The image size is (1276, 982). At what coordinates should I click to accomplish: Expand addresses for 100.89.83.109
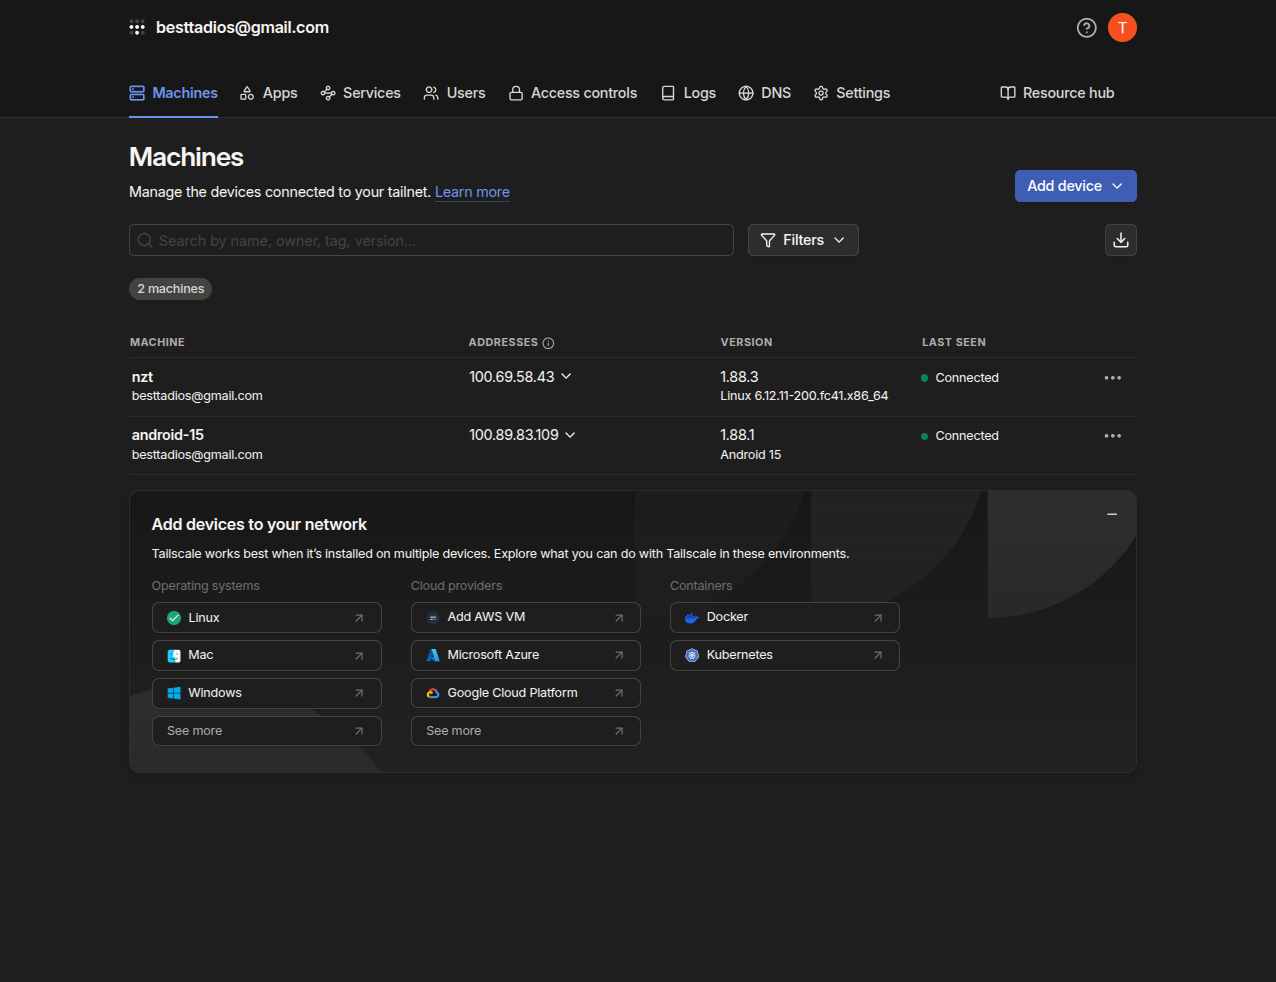[570, 435]
